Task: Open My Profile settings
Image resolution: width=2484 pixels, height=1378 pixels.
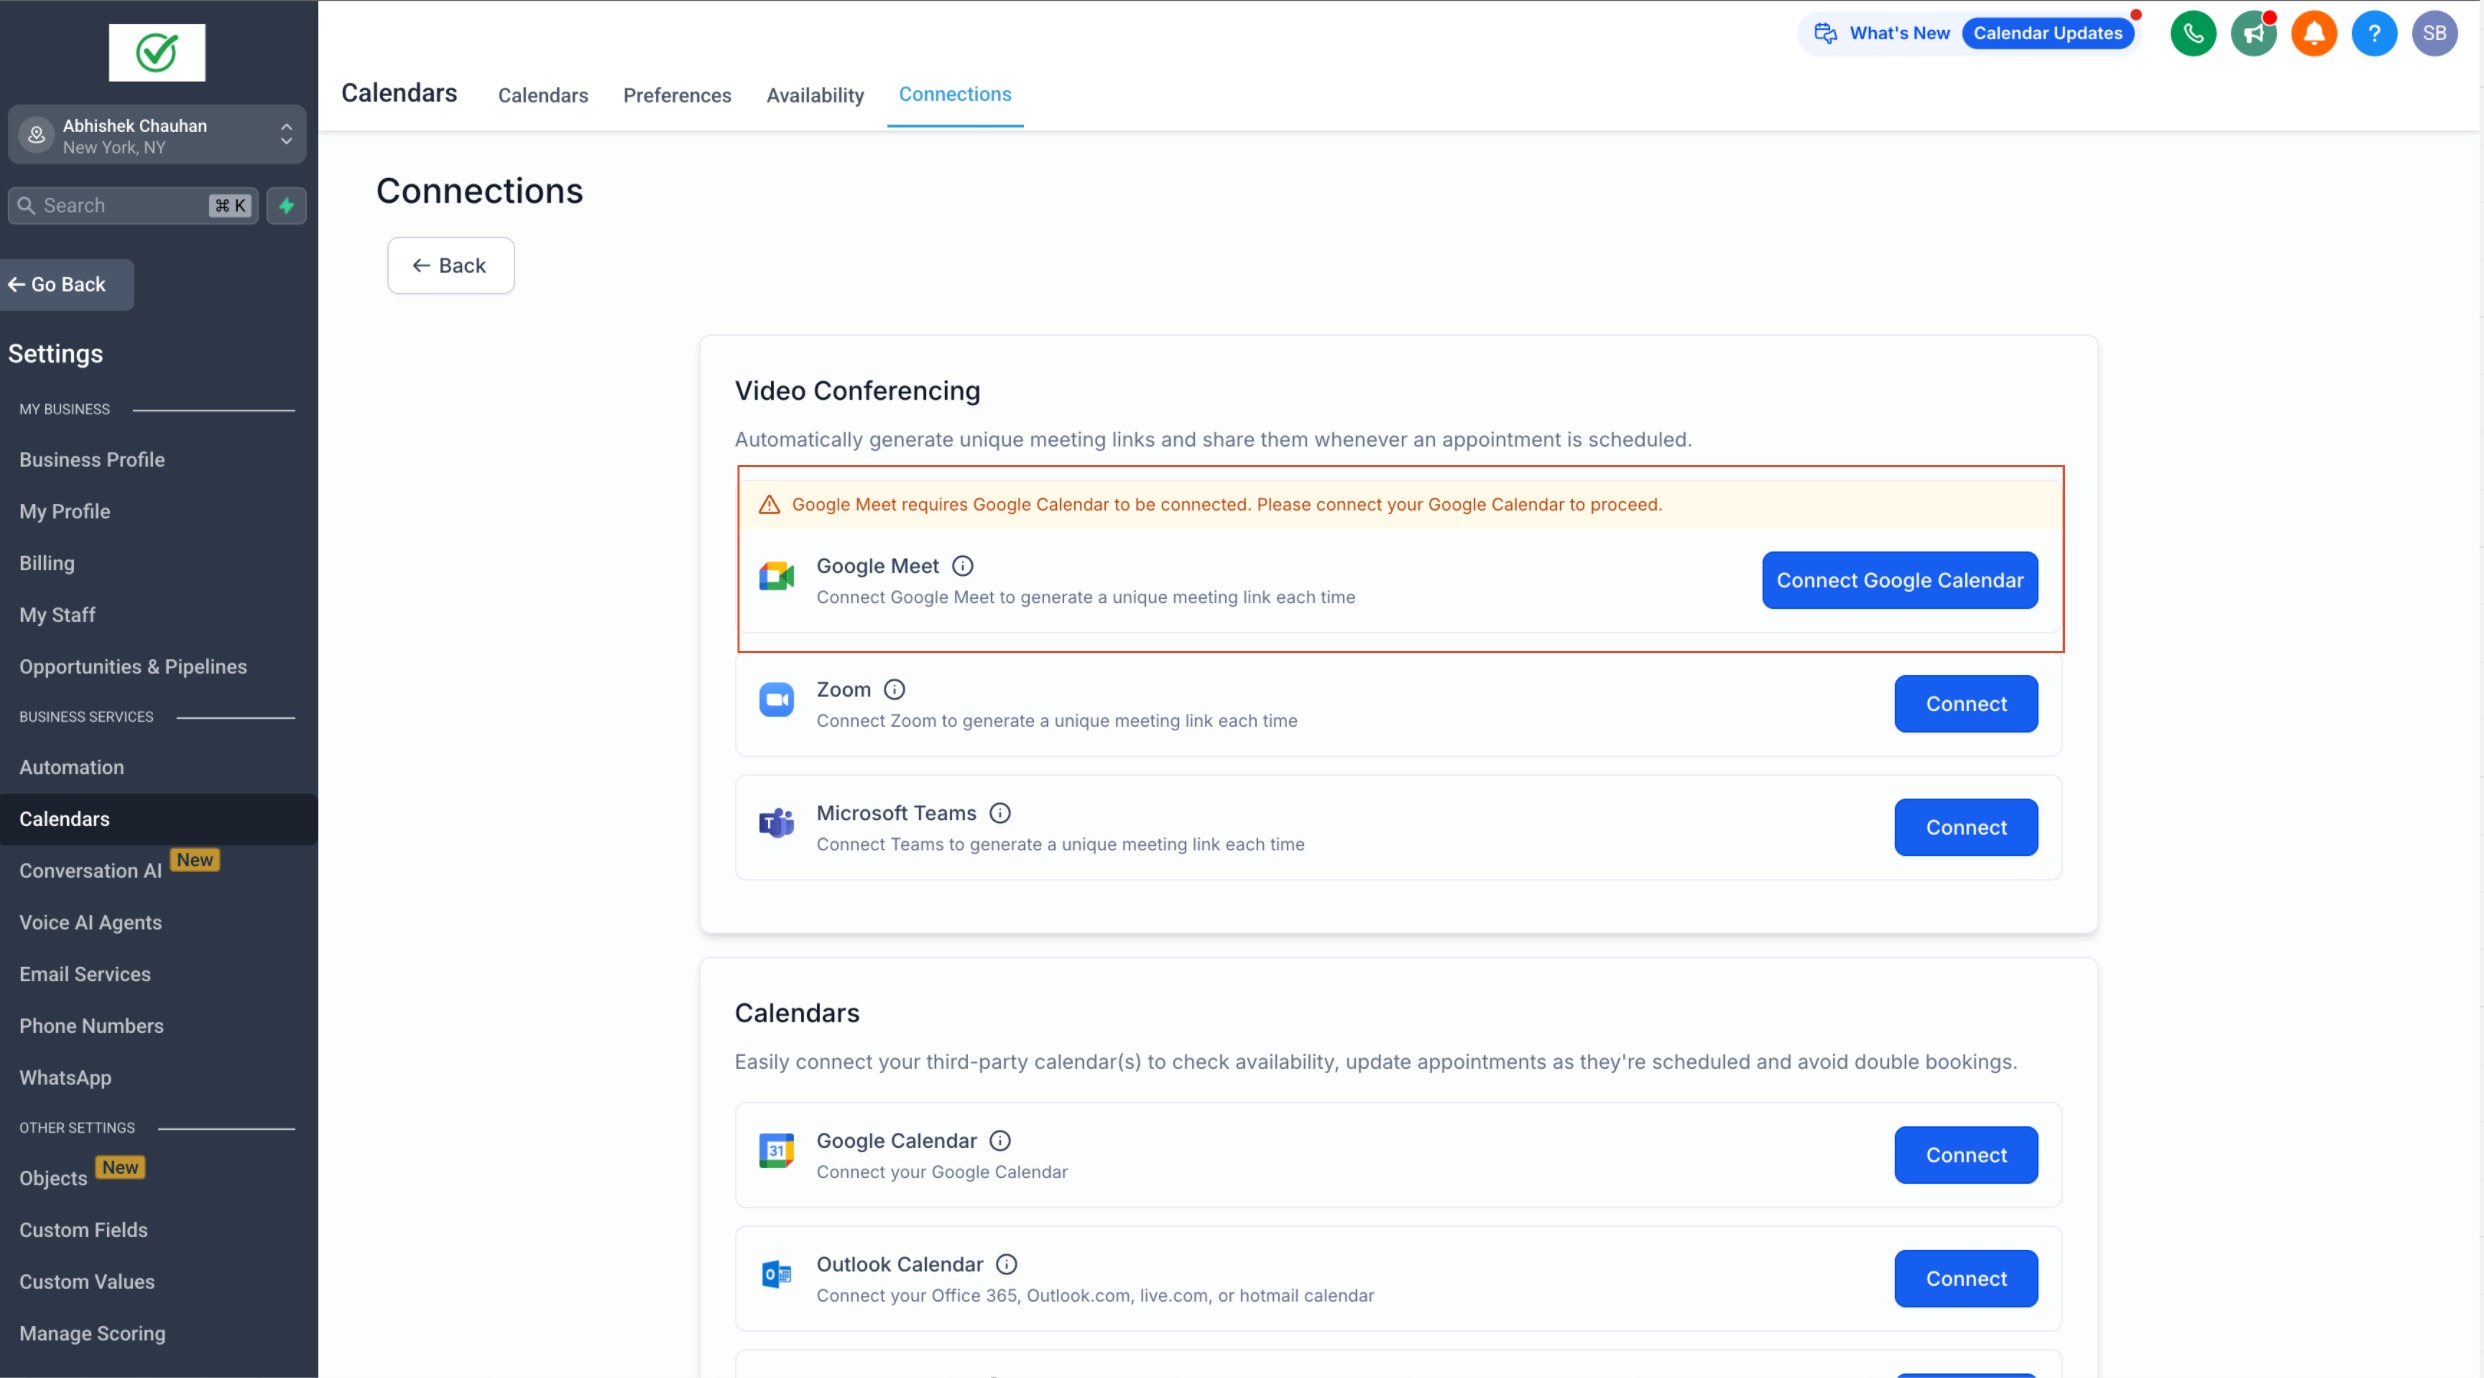Action: pyautogui.click(x=65, y=512)
